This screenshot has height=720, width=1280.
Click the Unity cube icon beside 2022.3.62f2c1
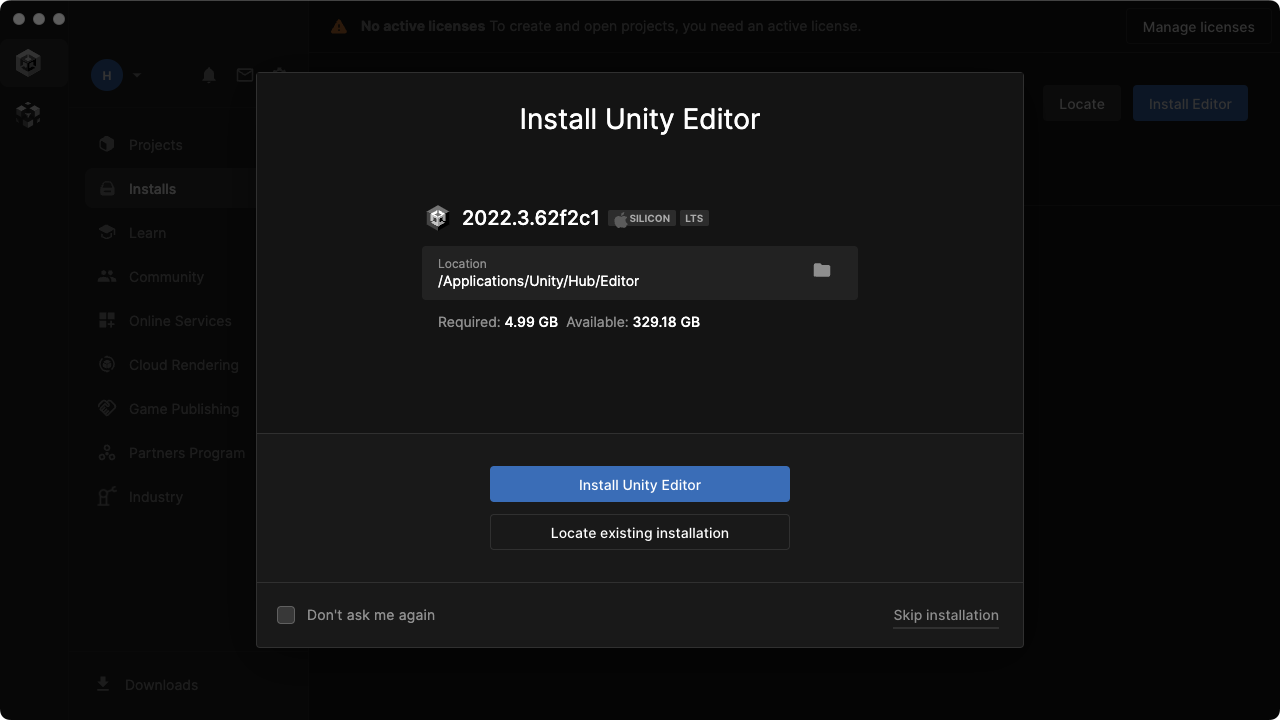[437, 218]
